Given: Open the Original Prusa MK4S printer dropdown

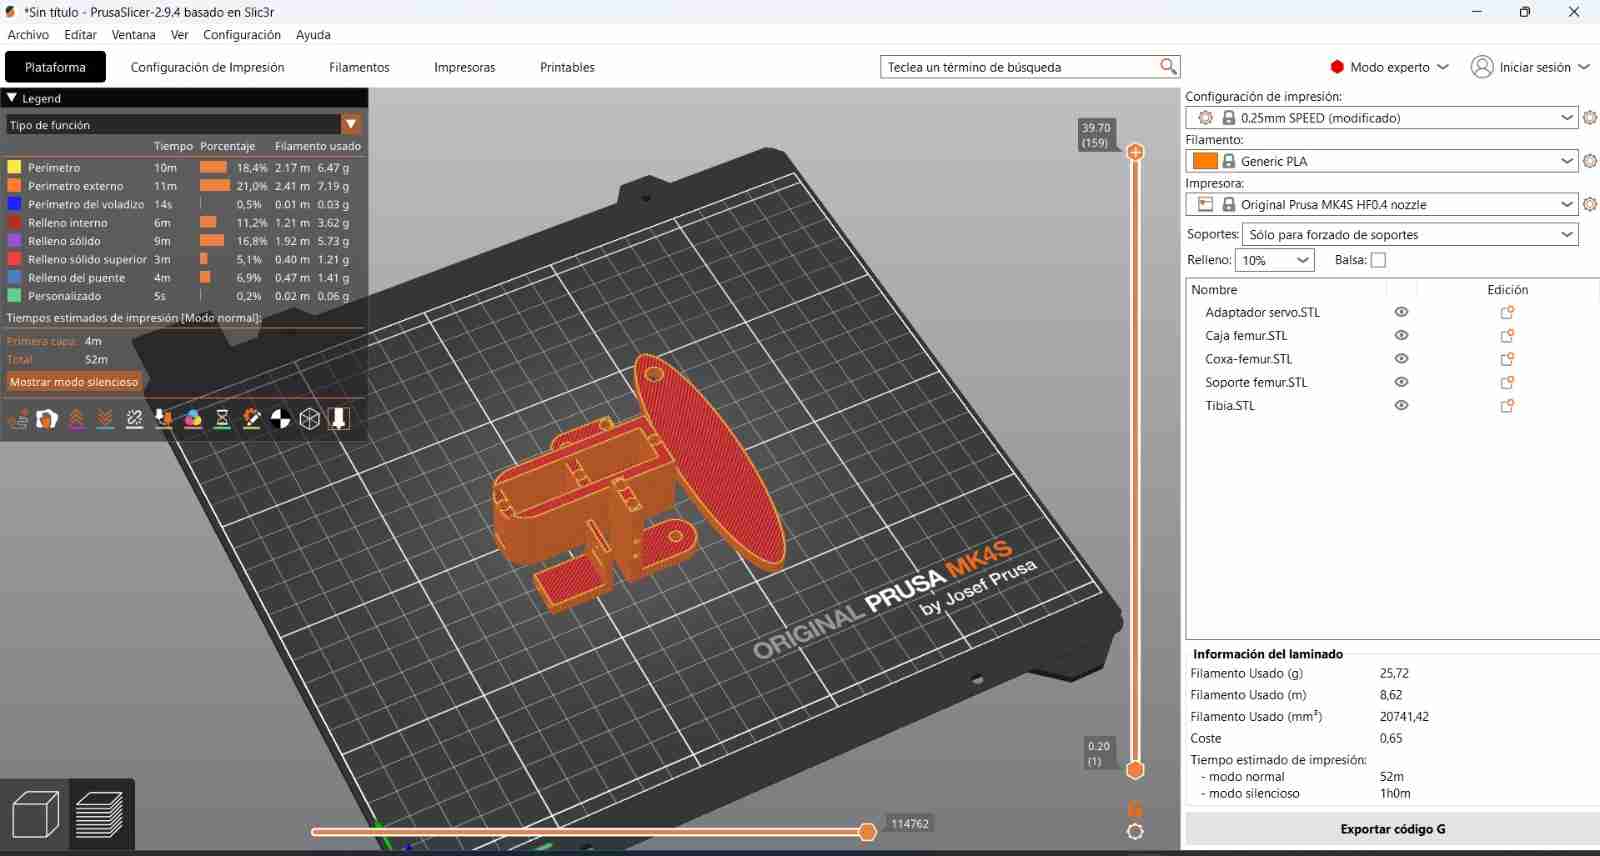Looking at the screenshot, I should click(1382, 204).
